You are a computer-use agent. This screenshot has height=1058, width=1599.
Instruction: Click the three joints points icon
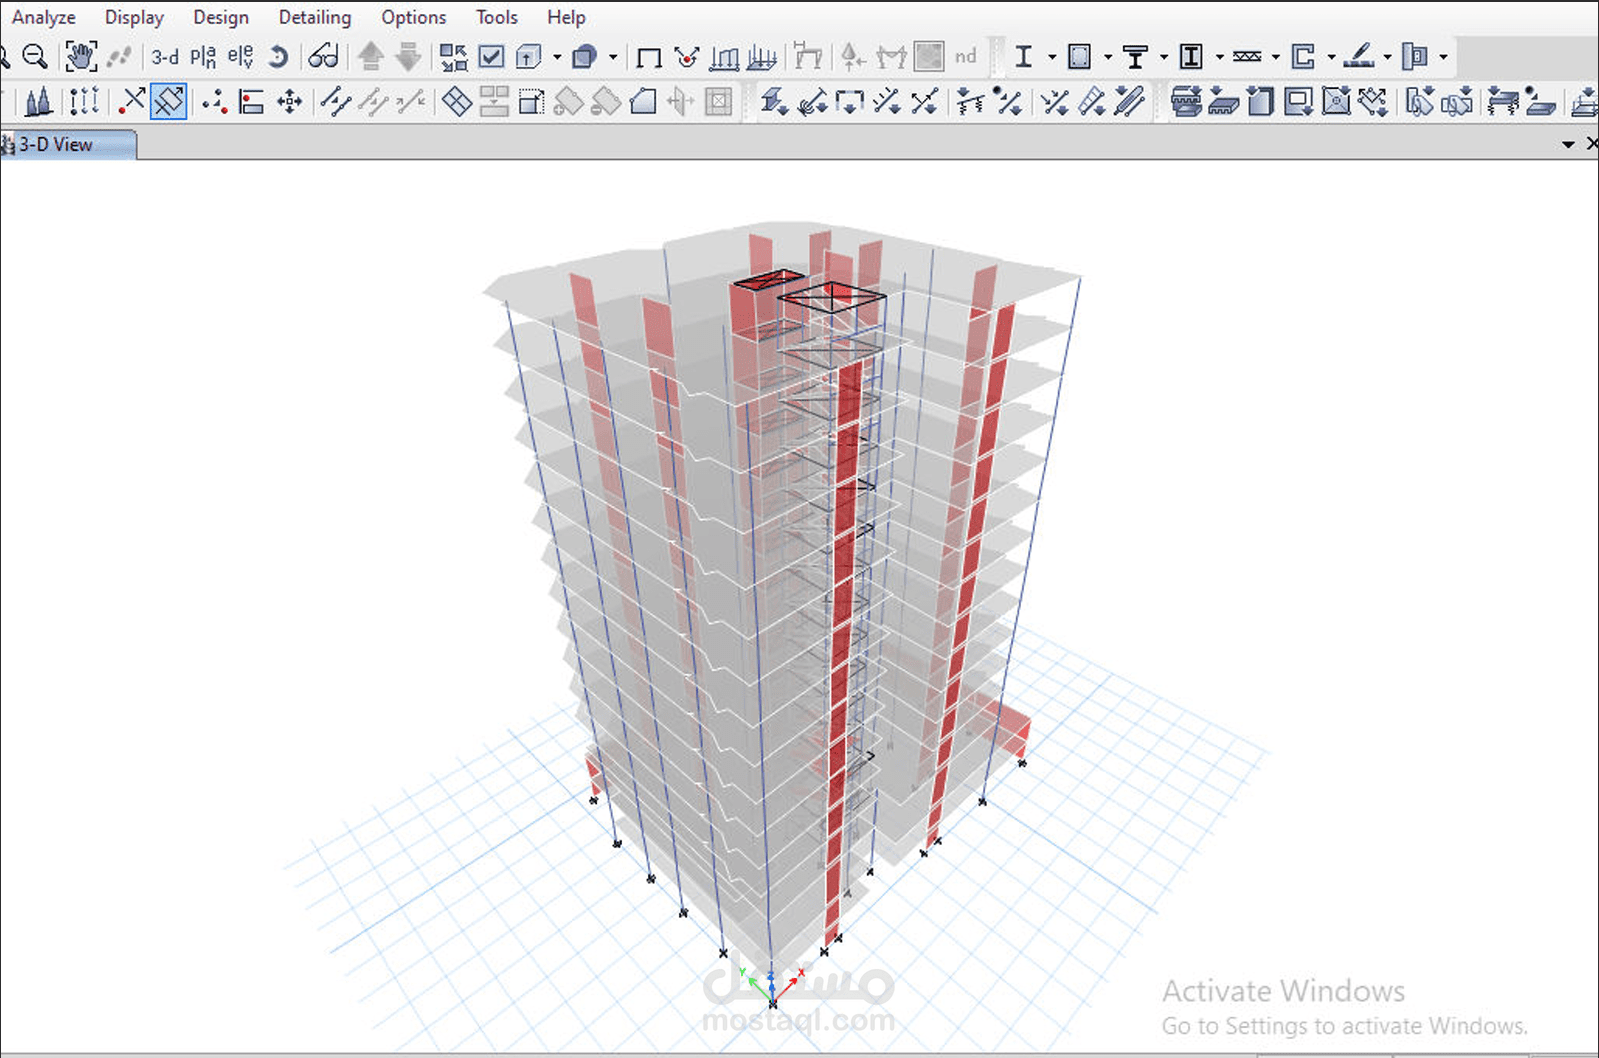(x=214, y=101)
